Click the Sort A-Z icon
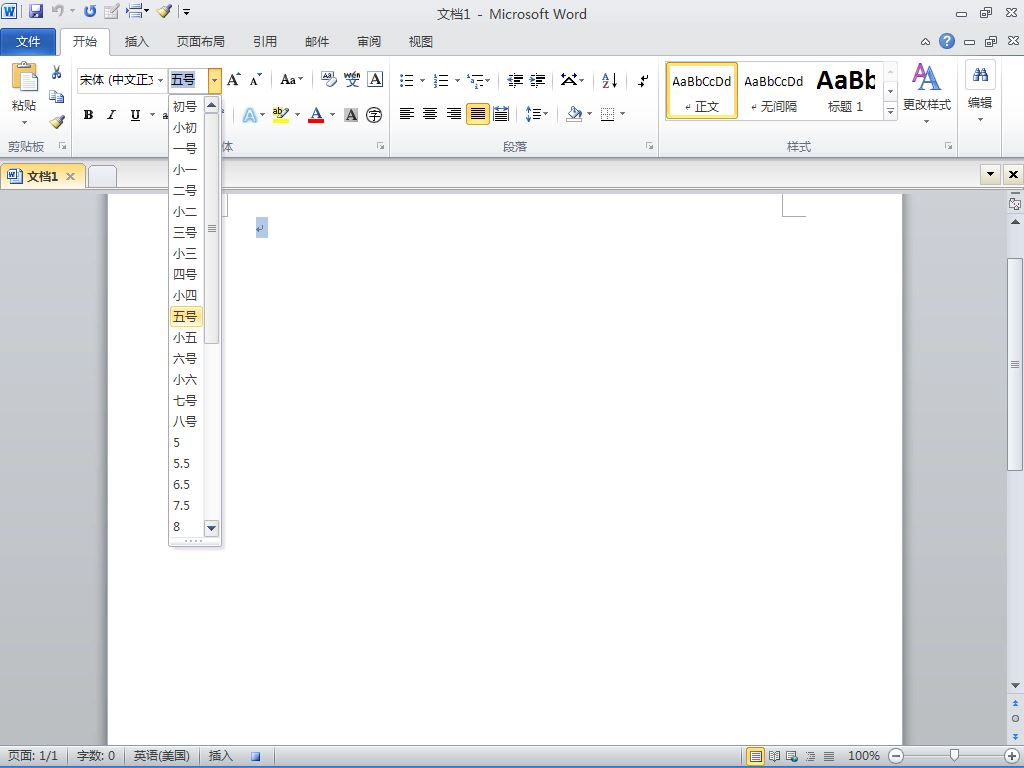 pyautogui.click(x=609, y=80)
